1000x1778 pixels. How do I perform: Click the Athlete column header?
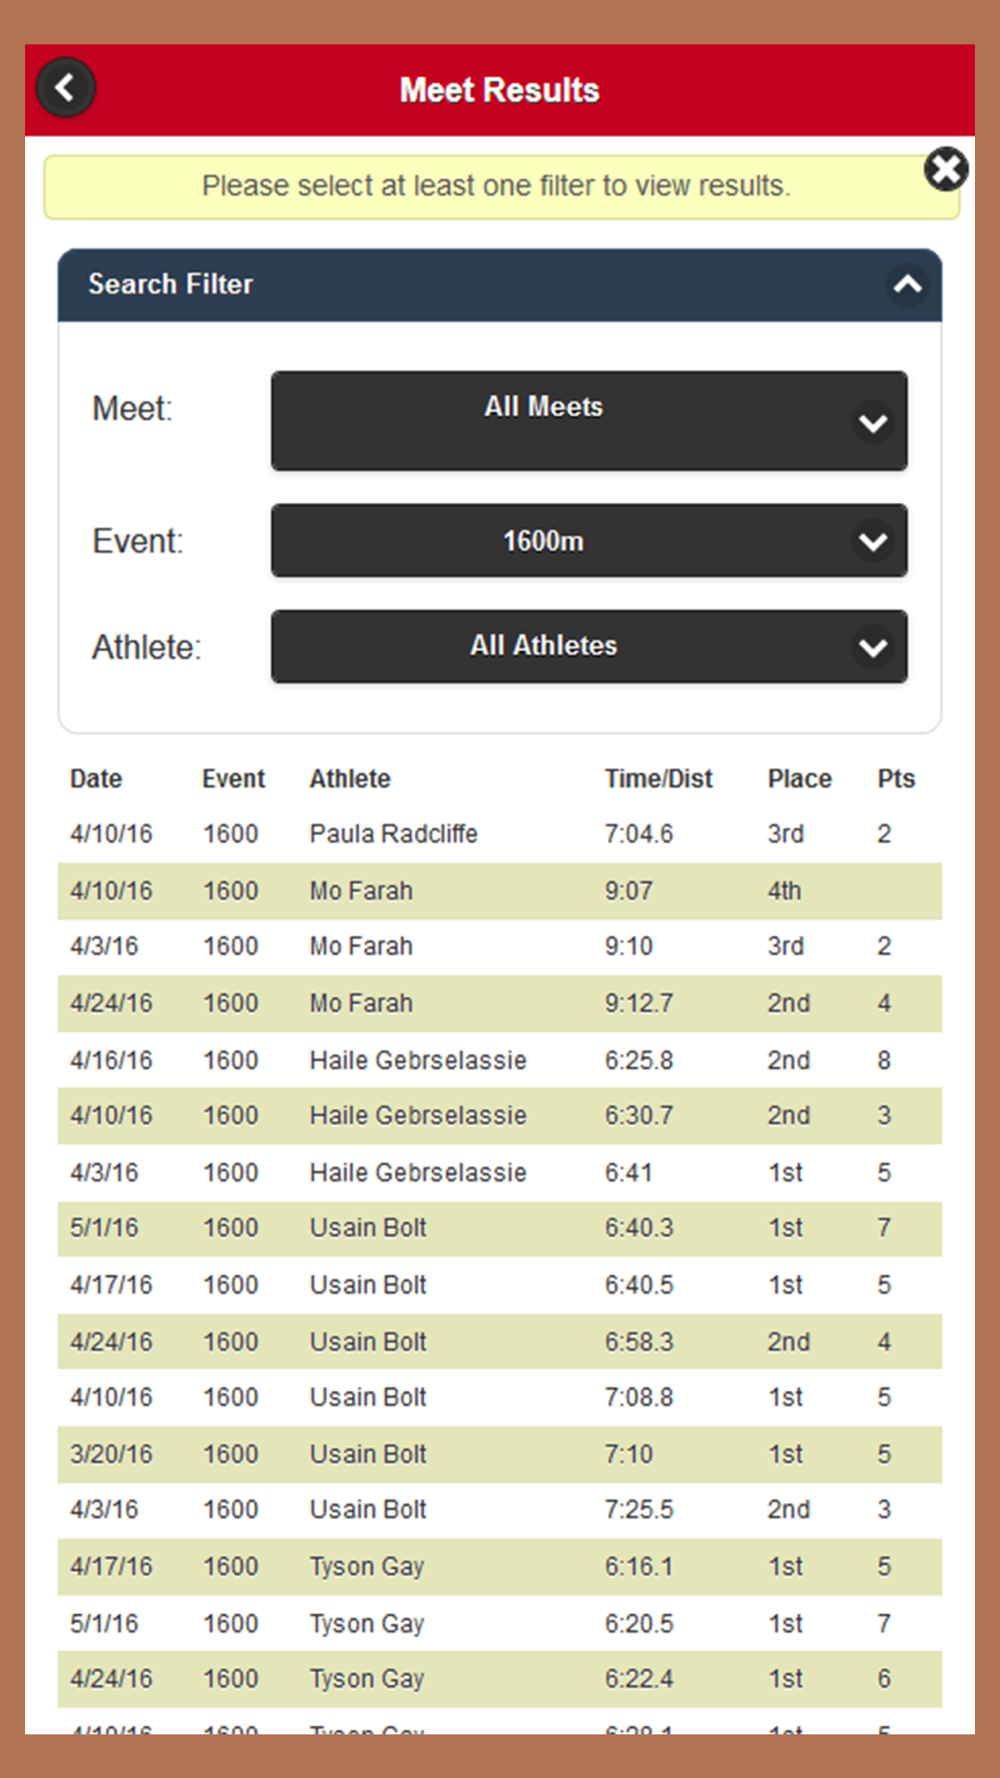point(350,779)
